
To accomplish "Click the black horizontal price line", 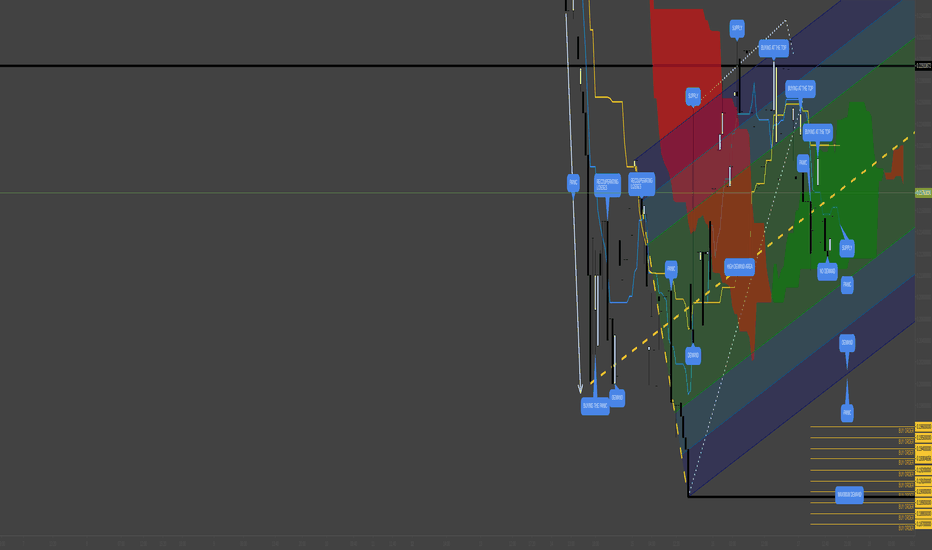I will click(x=458, y=66).
